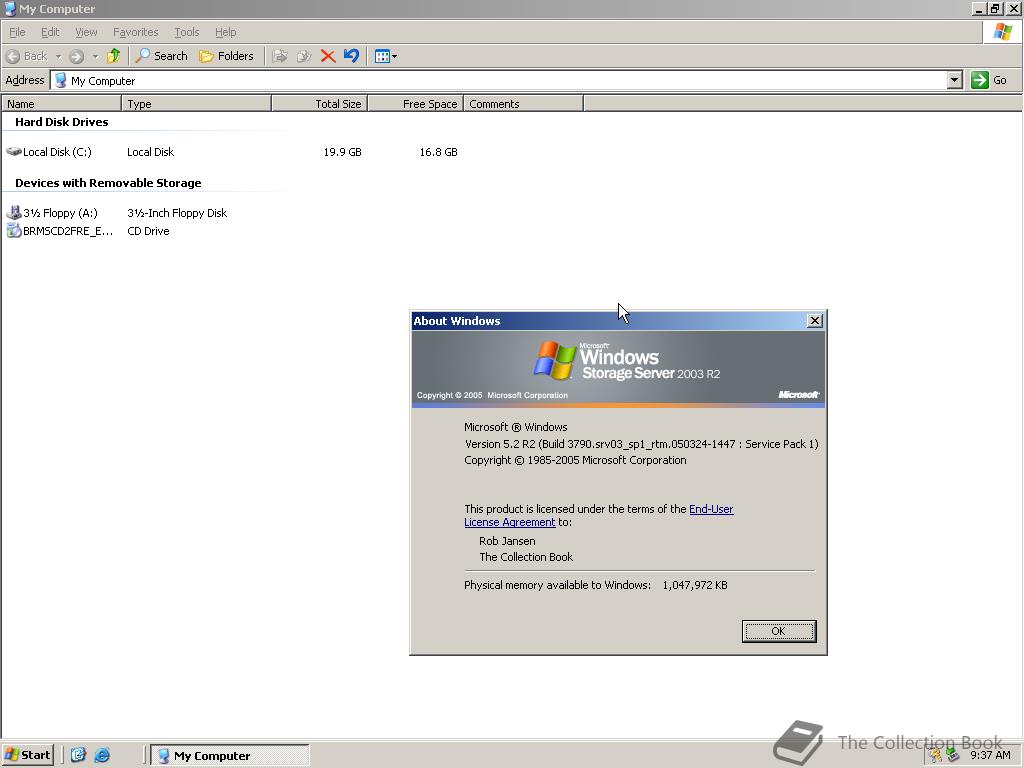Click the Move To toolbar icon
Viewport: 1024px width, 768px height.
[x=280, y=56]
